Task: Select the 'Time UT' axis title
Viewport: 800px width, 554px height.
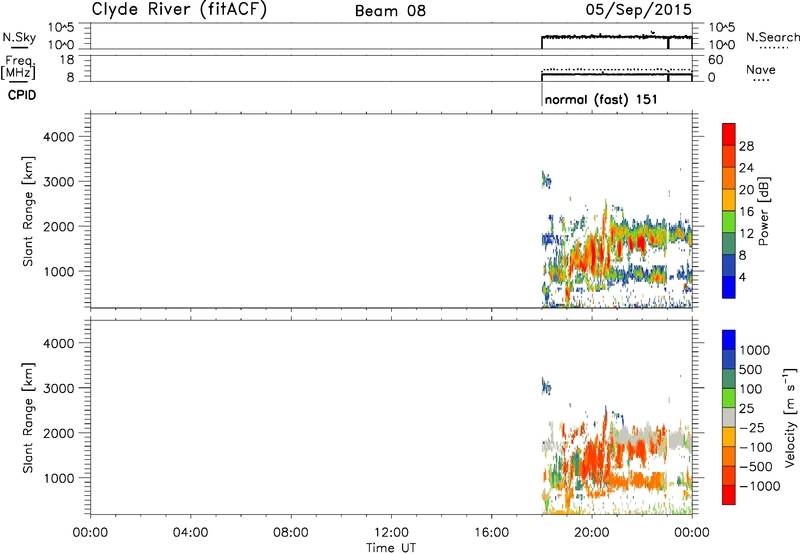Action: click(391, 548)
